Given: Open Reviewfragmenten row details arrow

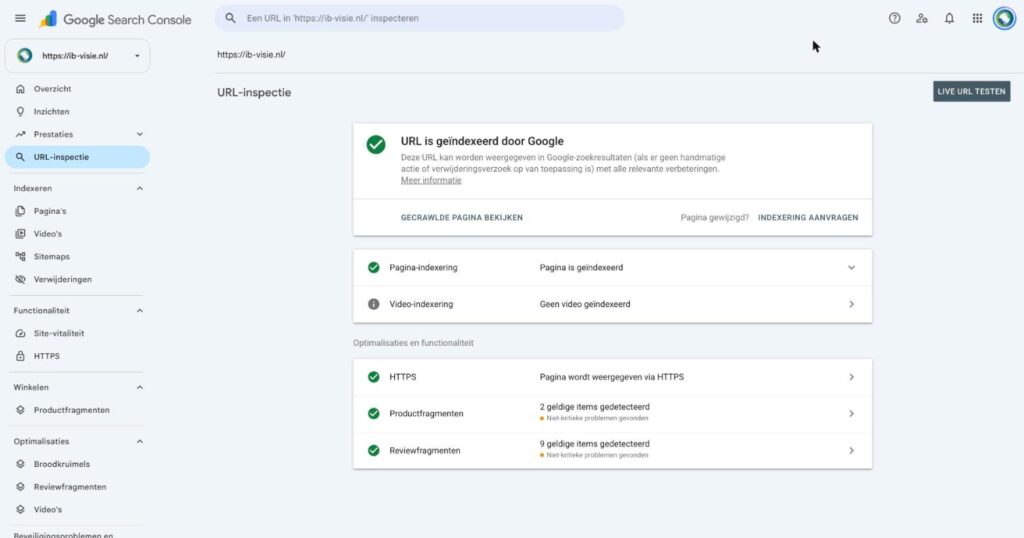Looking at the screenshot, I should tap(851, 451).
